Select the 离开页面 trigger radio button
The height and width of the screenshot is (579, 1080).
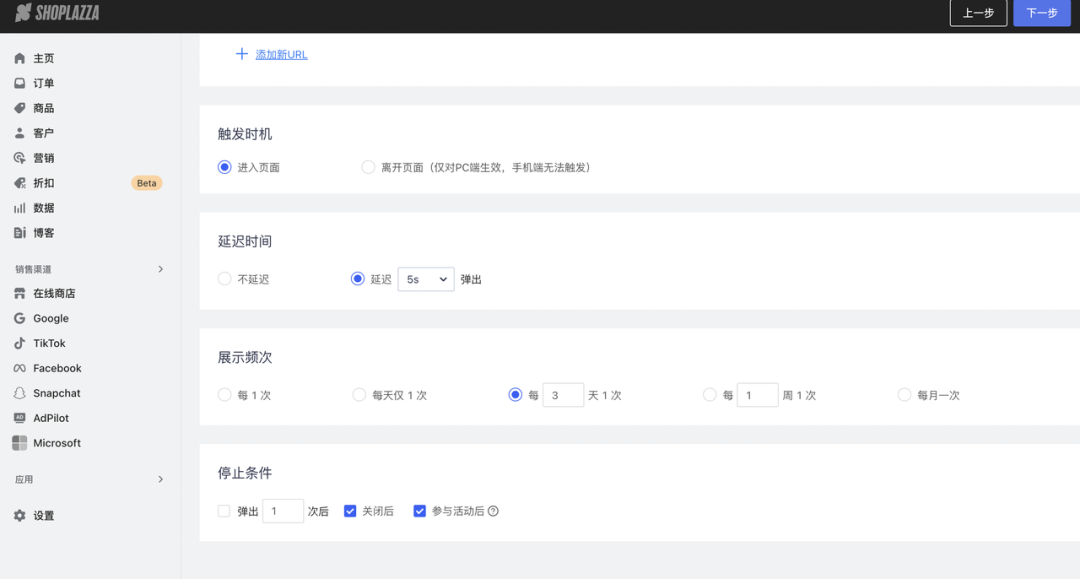[x=368, y=167]
